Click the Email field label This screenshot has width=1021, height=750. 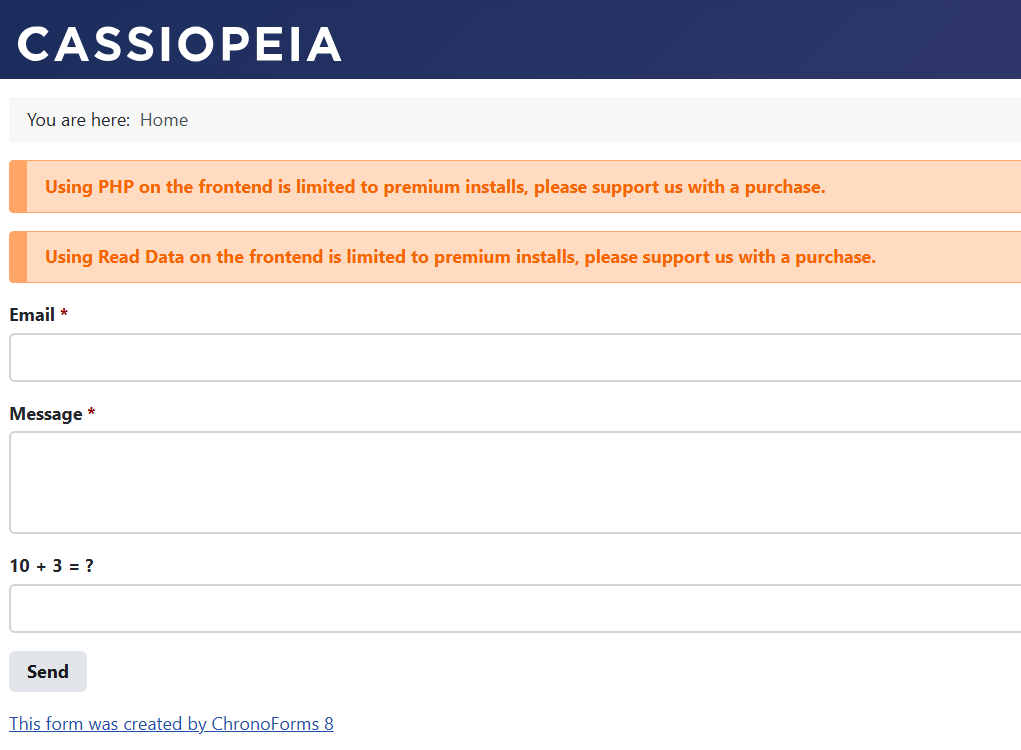tap(32, 315)
